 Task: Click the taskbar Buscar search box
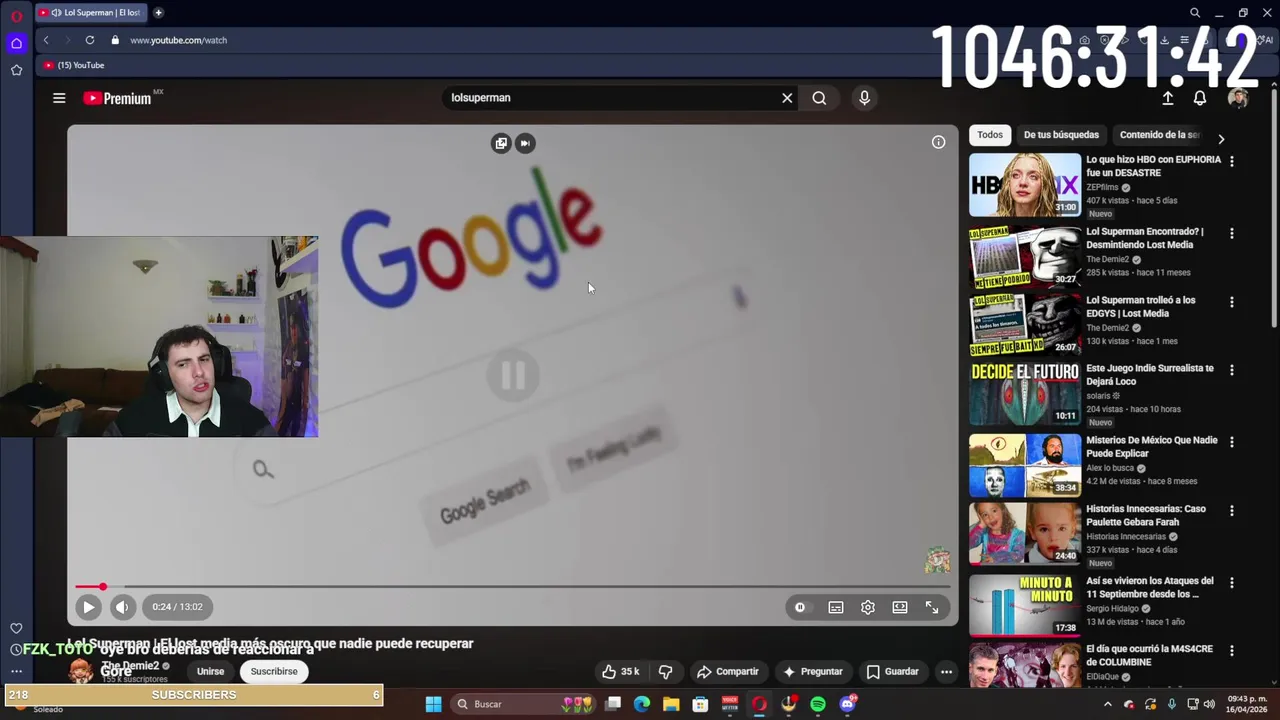pyautogui.click(x=522, y=704)
